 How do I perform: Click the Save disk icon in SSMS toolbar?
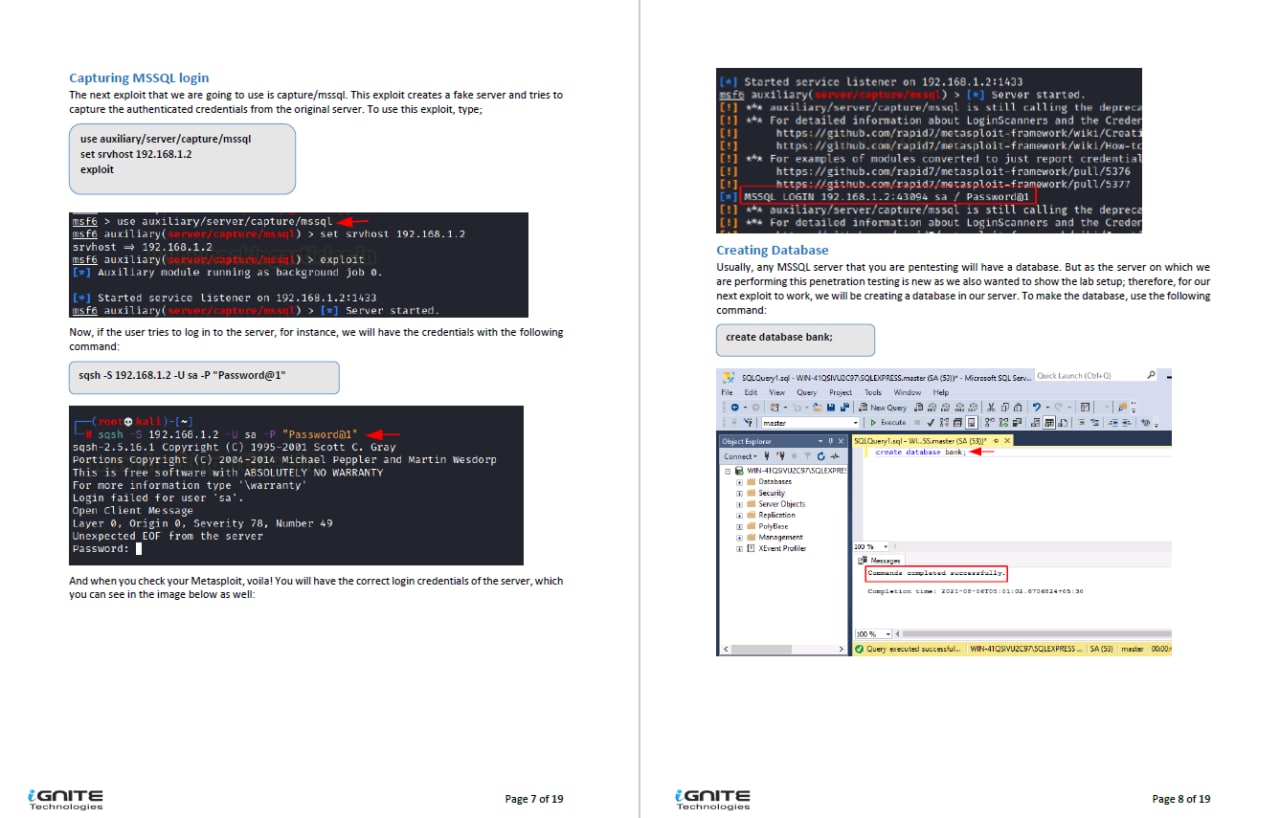(831, 408)
